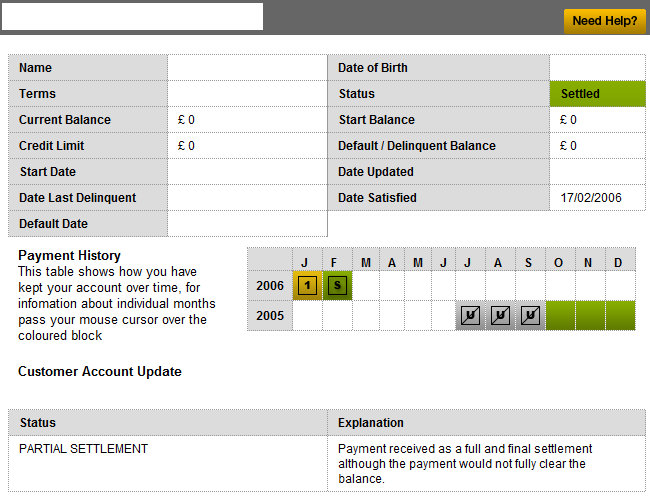Viewport: 650px width, 499px height.
Task: Click January 2006 payment status block
Action: (x=308, y=286)
